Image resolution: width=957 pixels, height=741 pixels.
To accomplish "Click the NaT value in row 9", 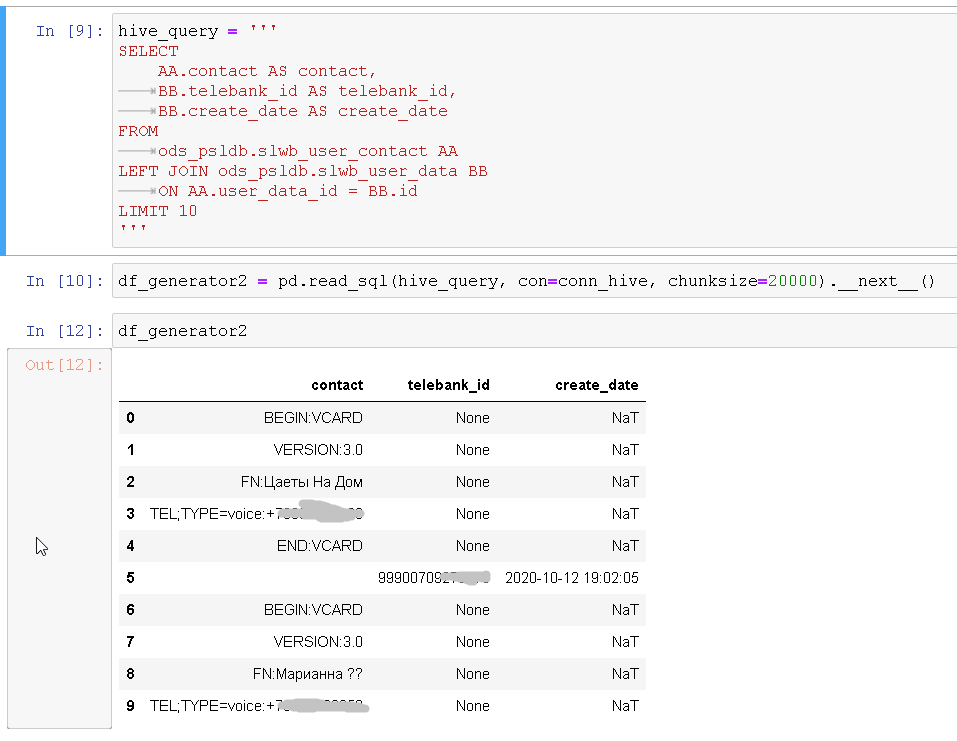I will coord(624,705).
